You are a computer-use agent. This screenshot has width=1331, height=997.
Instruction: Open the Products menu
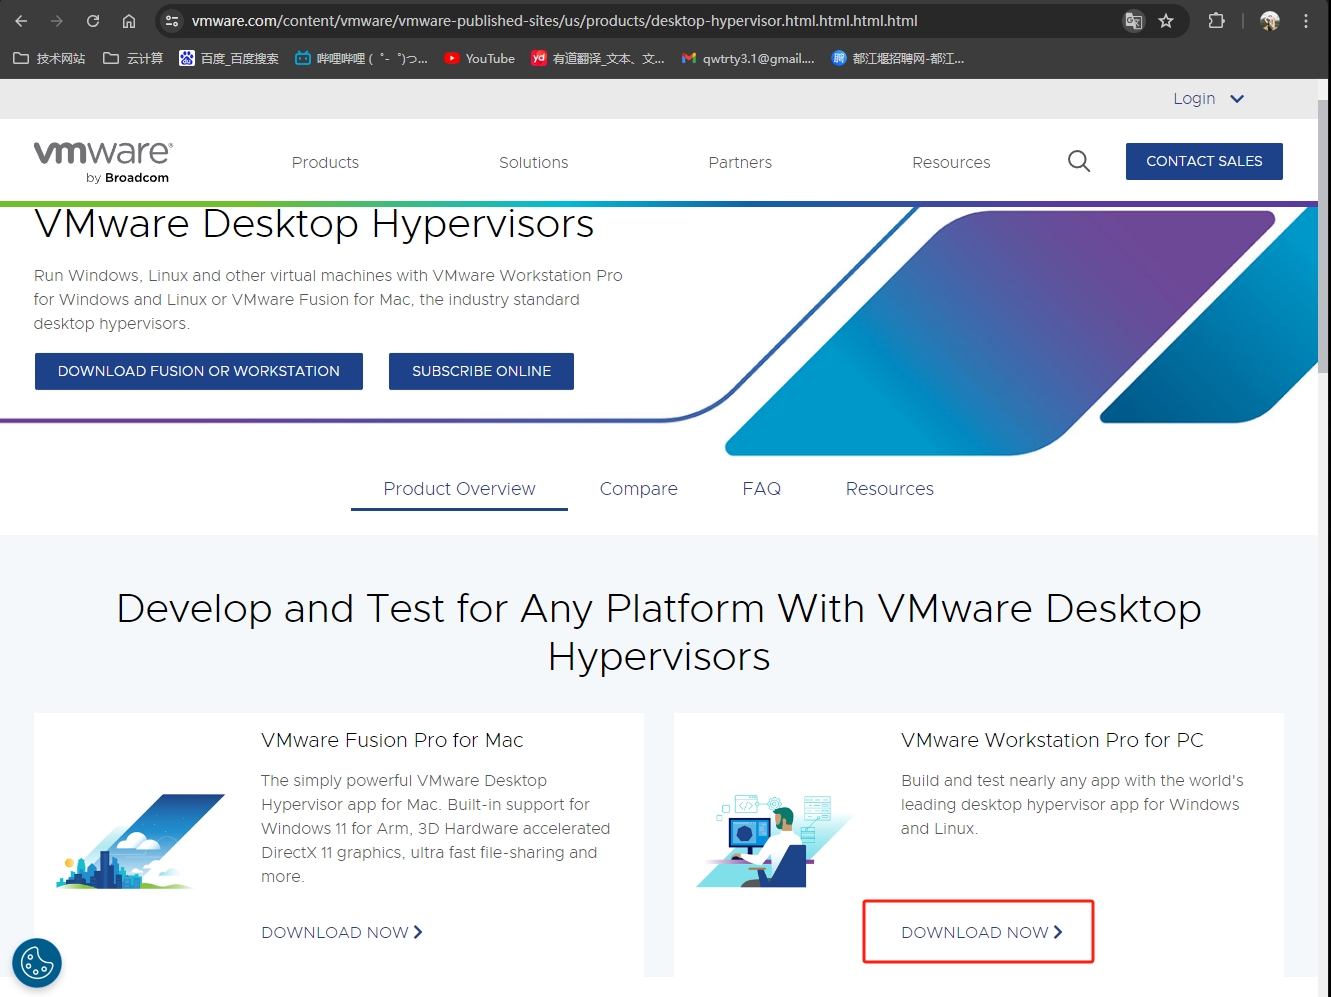pyautogui.click(x=325, y=162)
